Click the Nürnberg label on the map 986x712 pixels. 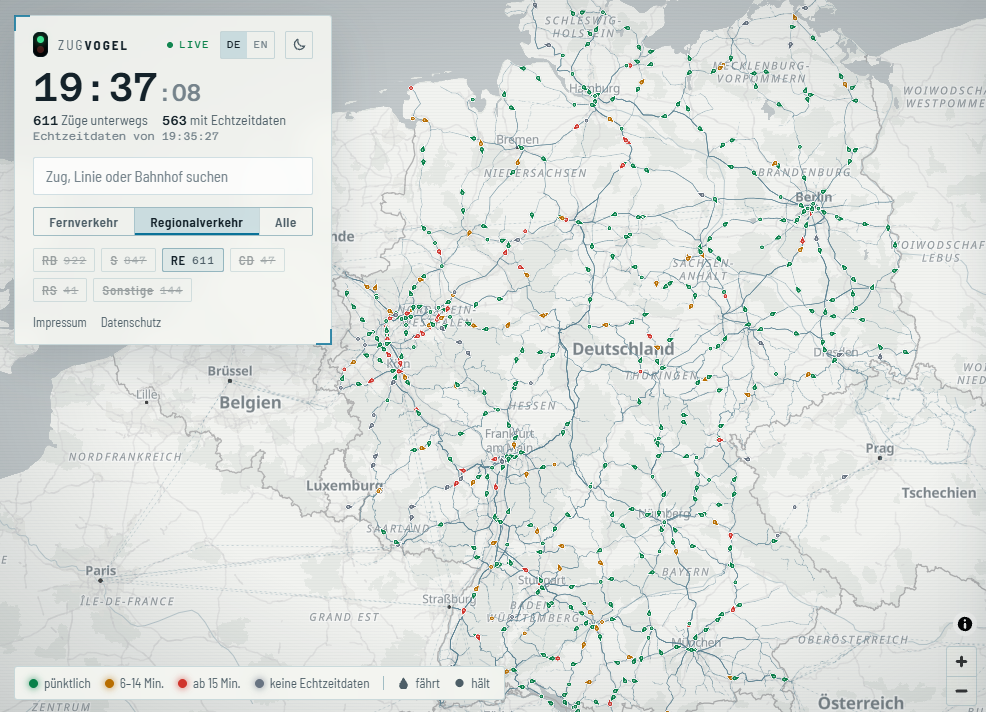pyautogui.click(x=664, y=513)
